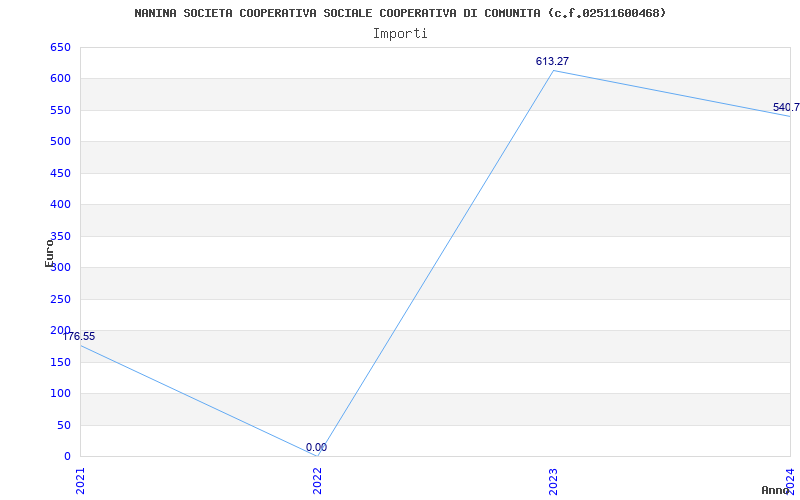This screenshot has height=500, width=800.
Task: Click the 540.7 data label
Action: 786,107
